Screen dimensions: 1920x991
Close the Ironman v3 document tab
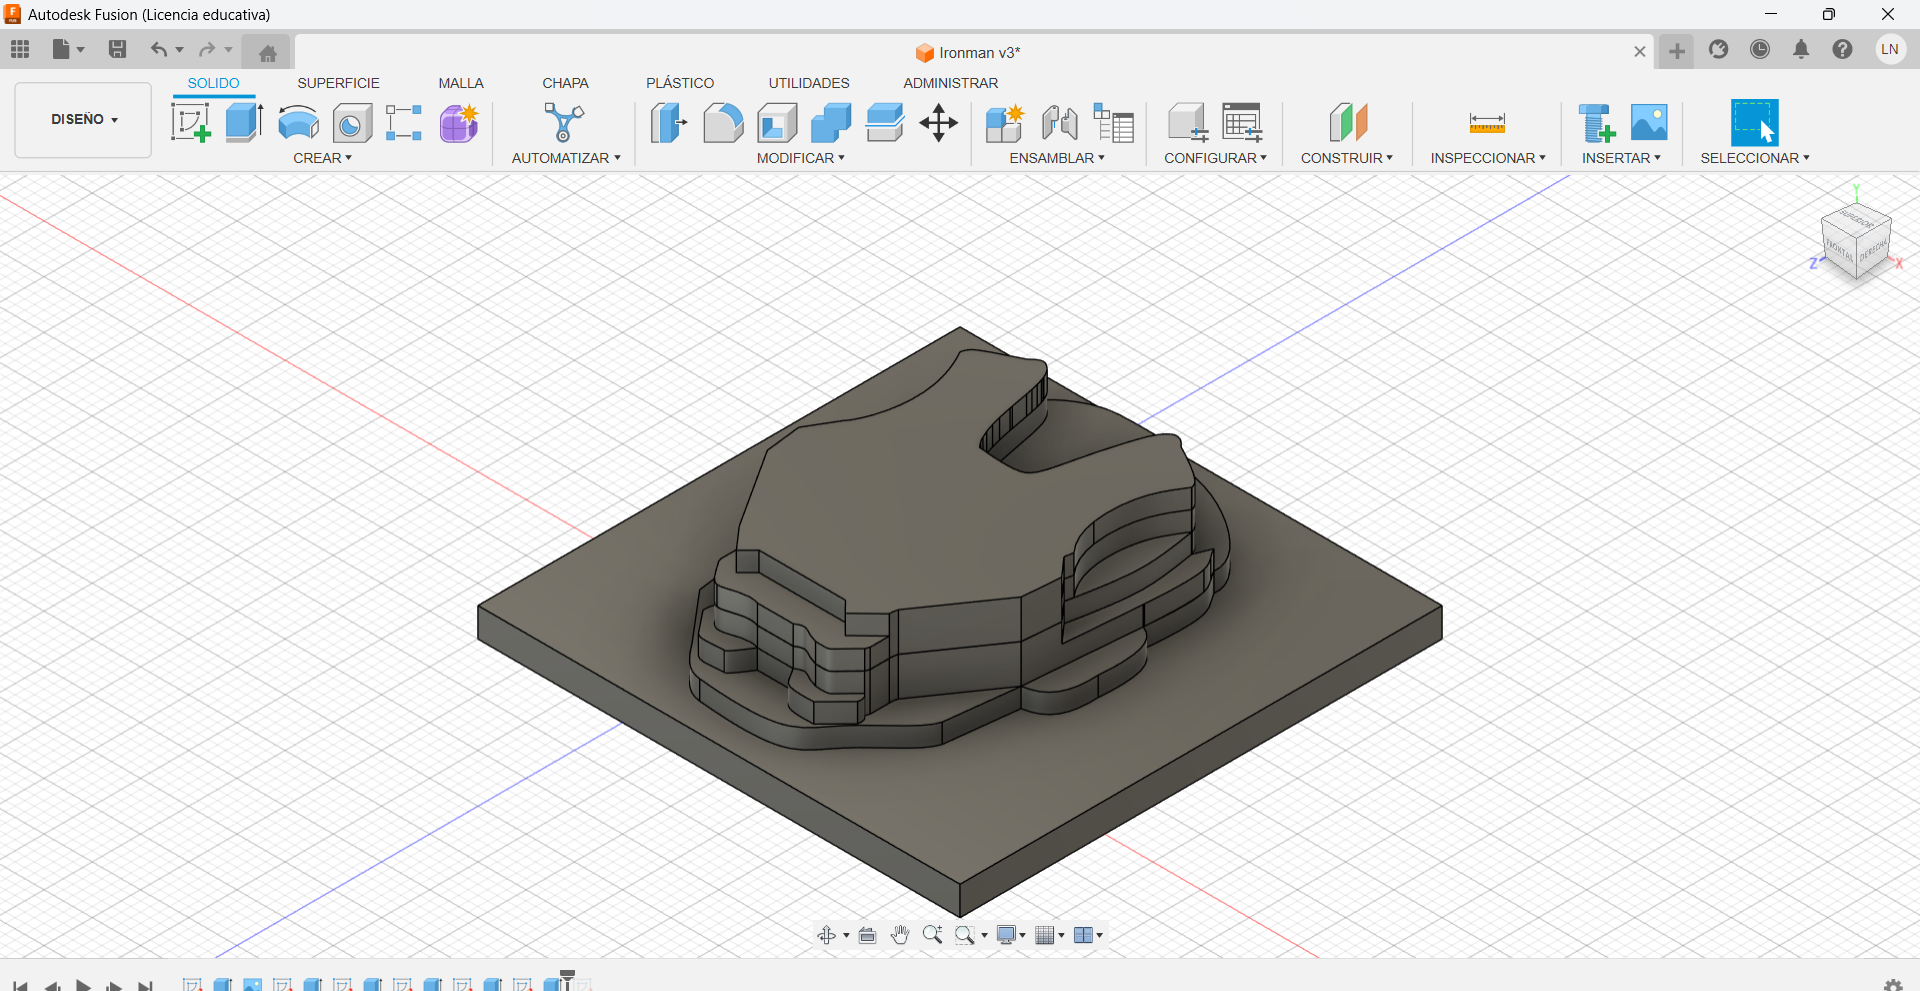click(1640, 52)
